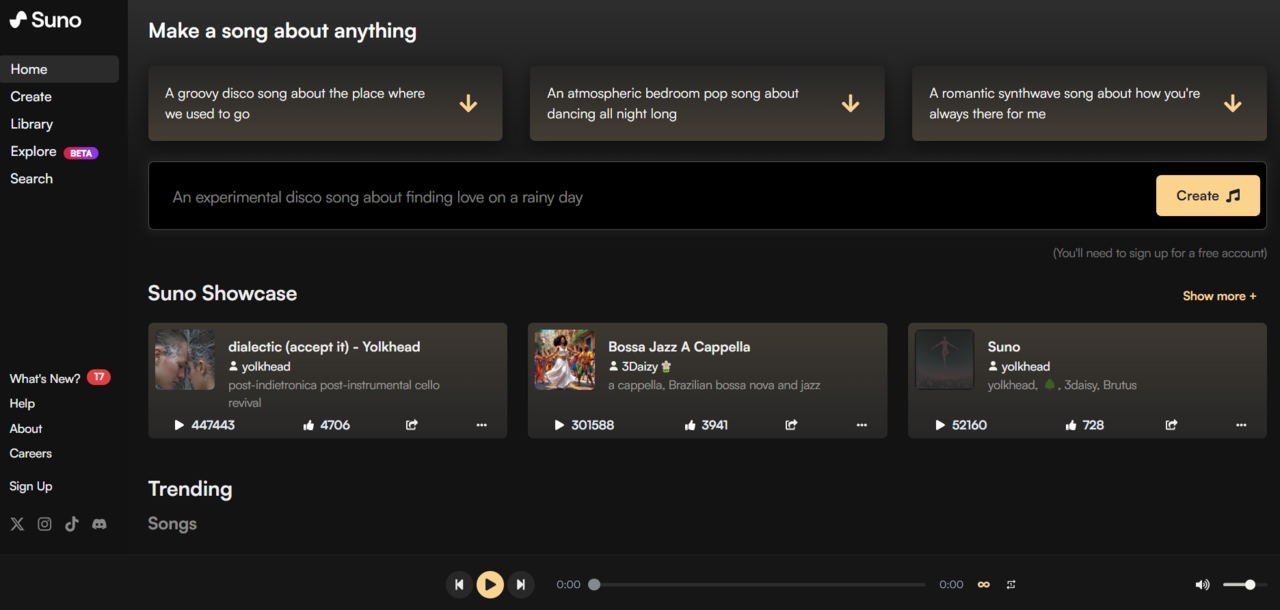Play the Bossa Jazz A Cappella song
The image size is (1280, 610).
560,425
